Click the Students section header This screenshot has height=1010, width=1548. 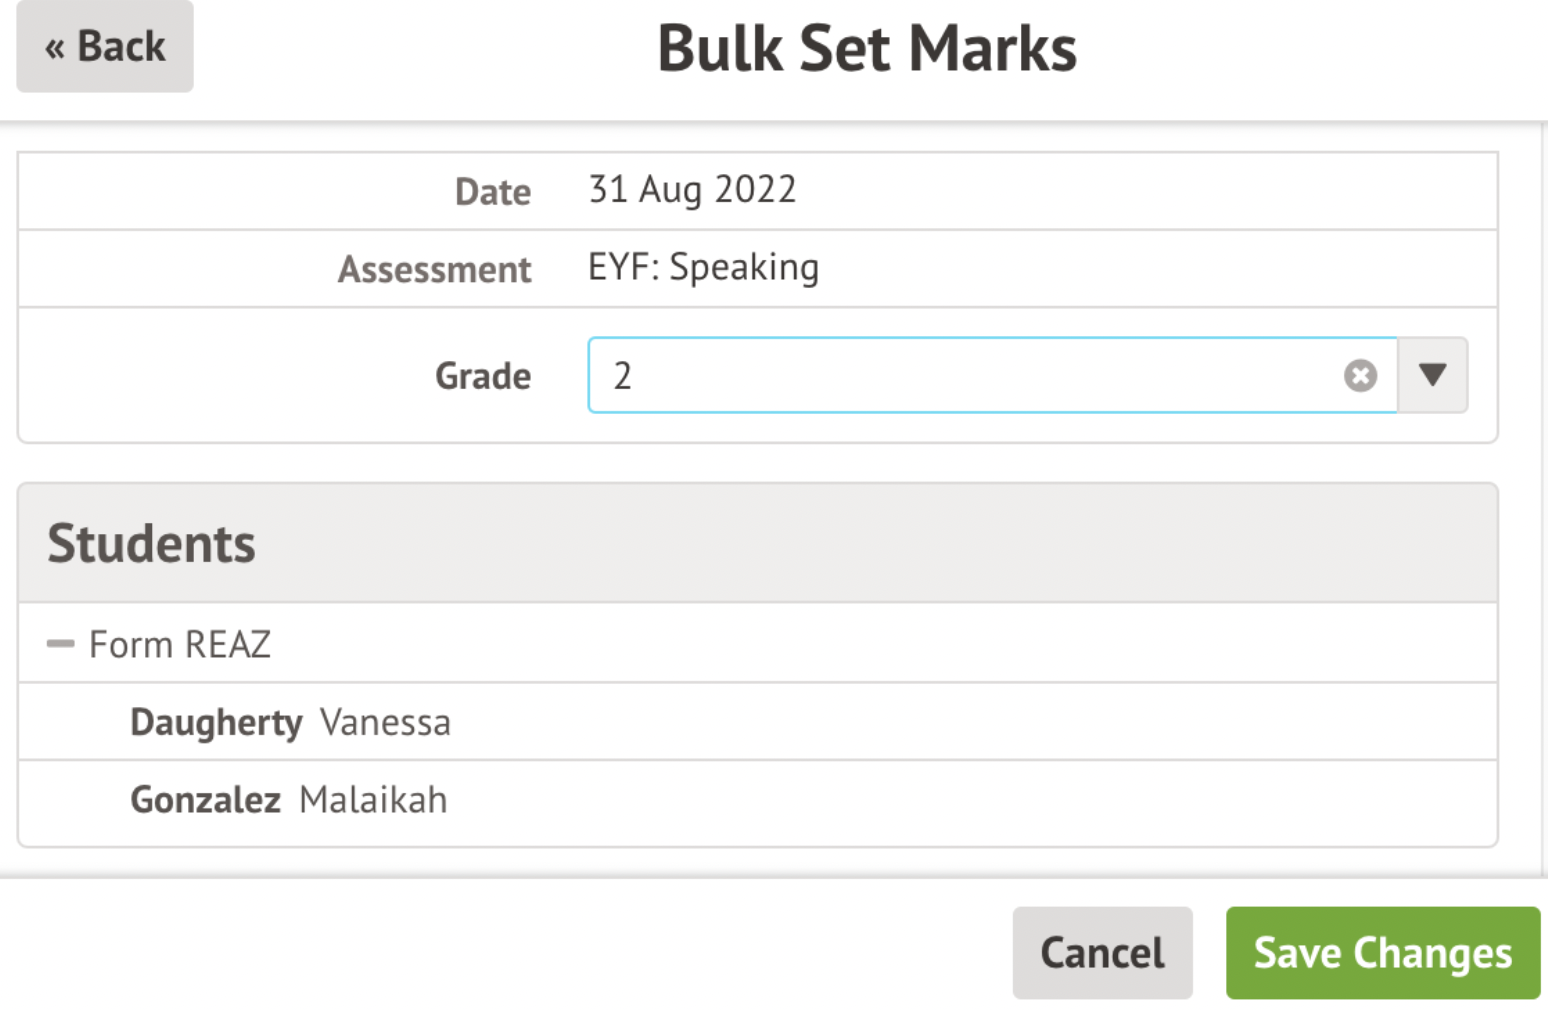151,544
